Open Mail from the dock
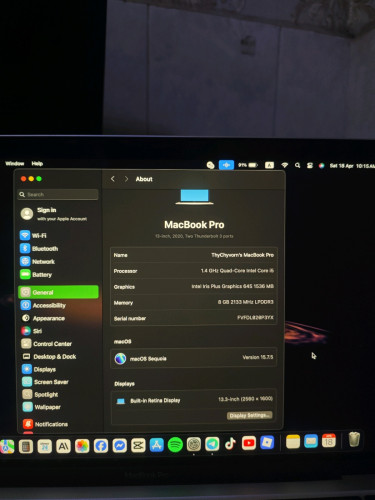Screen dimensions: 375x500 (x=311, y=441)
